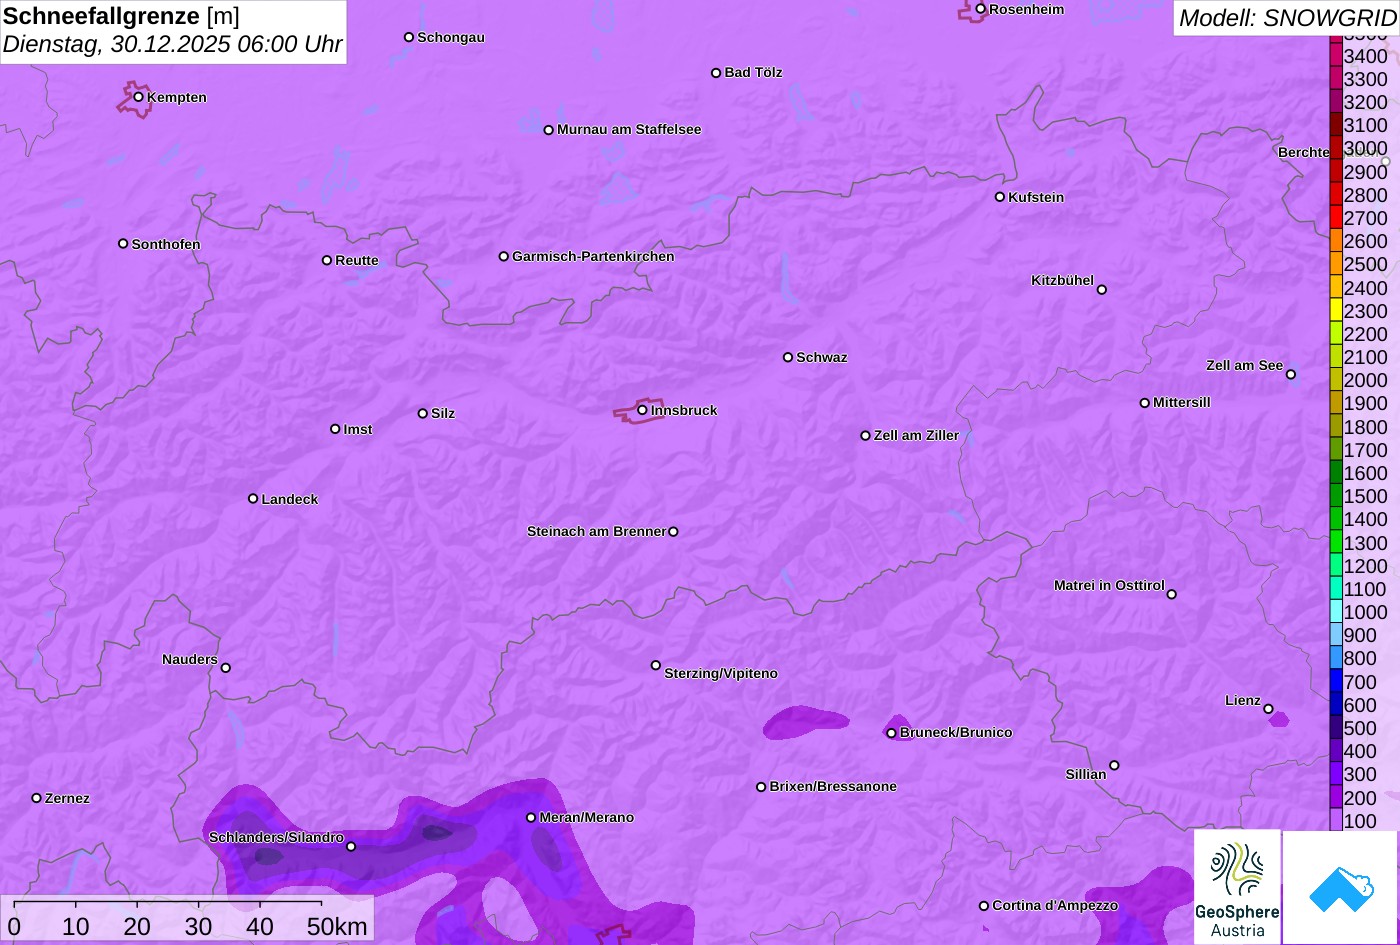Click the "Garmisch-Partenkirchen" label
The width and height of the screenshot is (1400, 945).
[593, 256]
